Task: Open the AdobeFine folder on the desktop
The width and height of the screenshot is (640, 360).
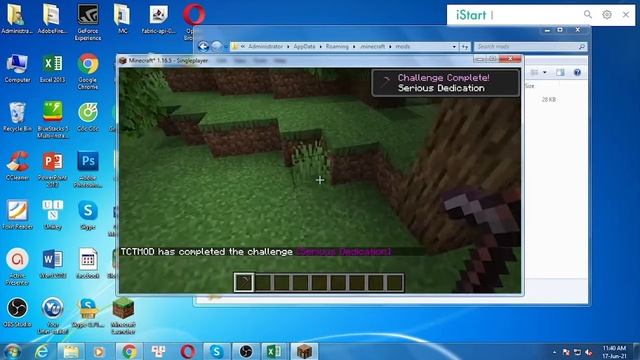Action: pyautogui.click(x=52, y=19)
